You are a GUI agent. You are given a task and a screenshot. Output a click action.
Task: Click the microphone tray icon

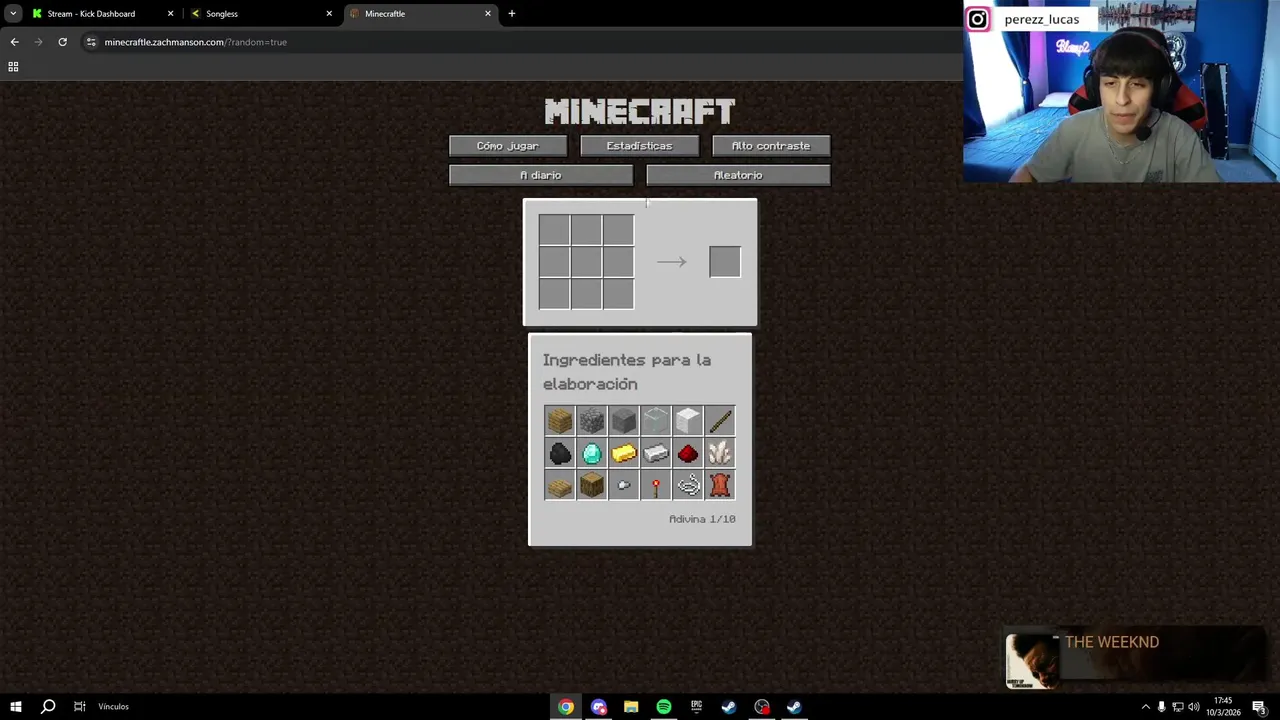point(1161,706)
